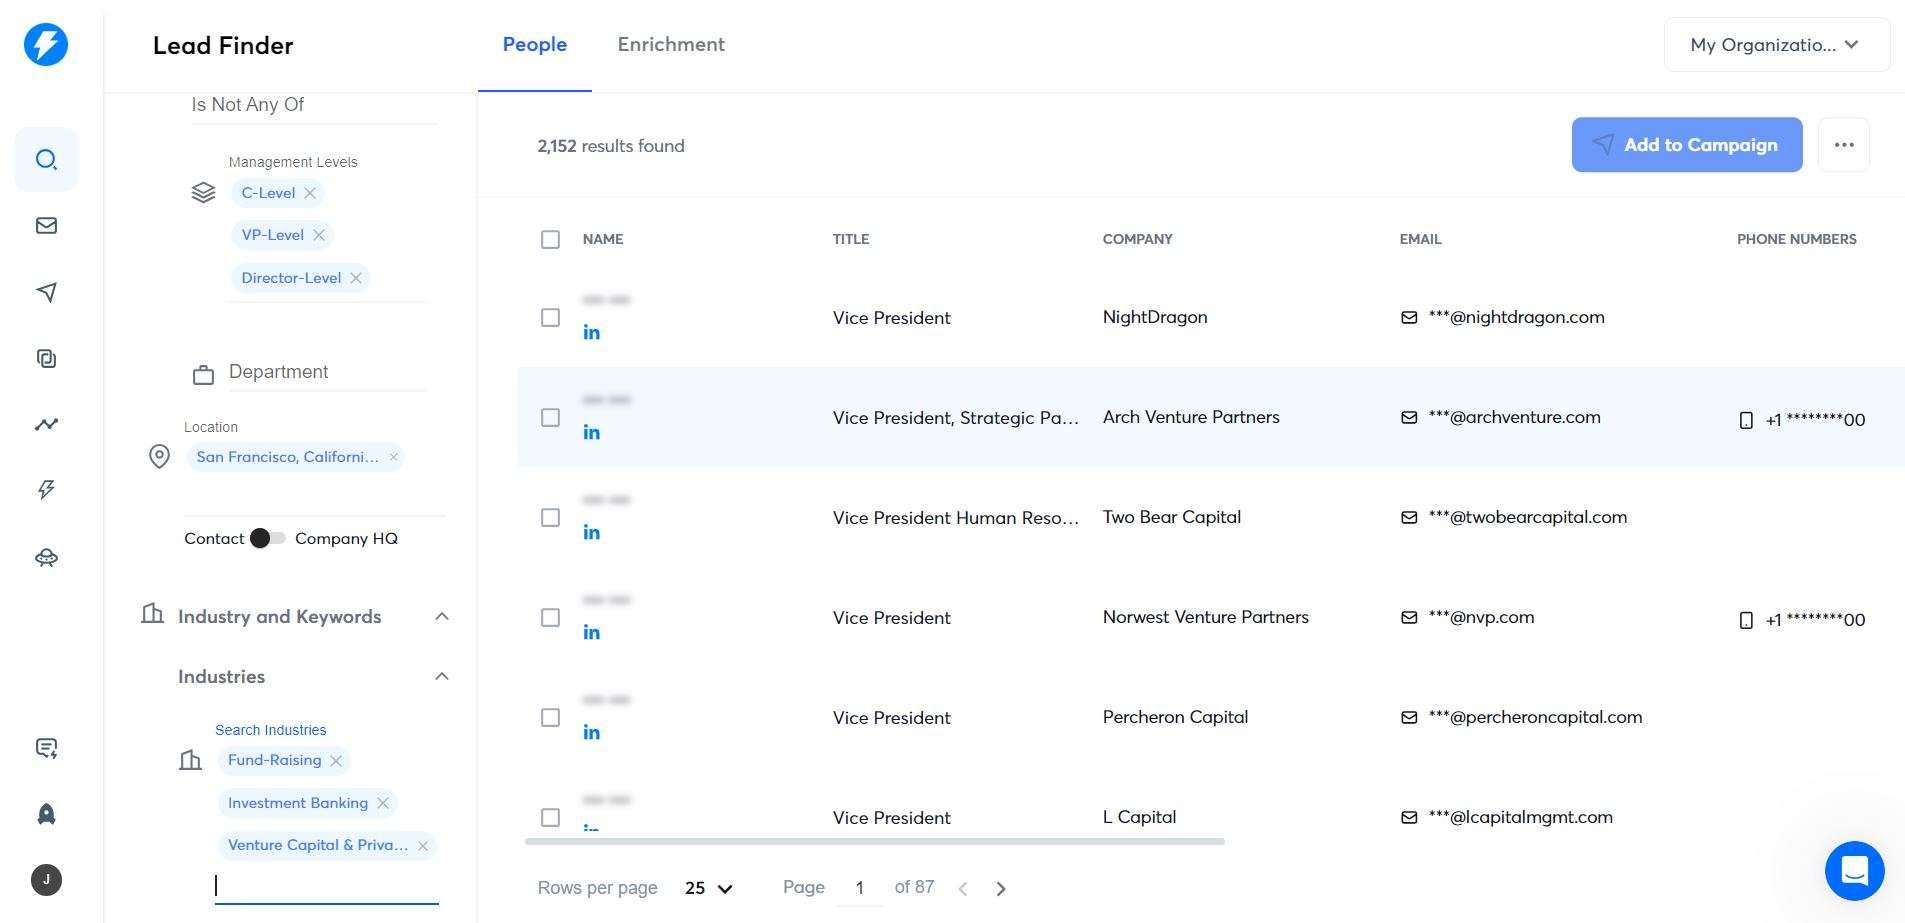Screen dimensions: 1905x923
Task: Remove the Fund-Raising industry chip
Action: point(336,761)
